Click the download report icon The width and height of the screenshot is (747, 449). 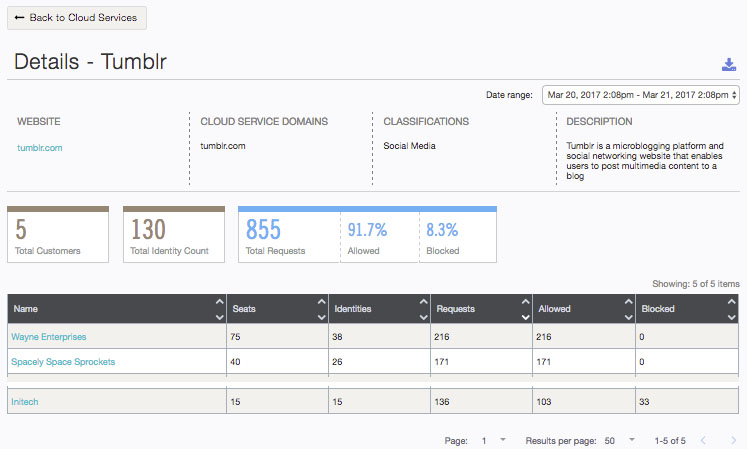pyautogui.click(x=728, y=64)
